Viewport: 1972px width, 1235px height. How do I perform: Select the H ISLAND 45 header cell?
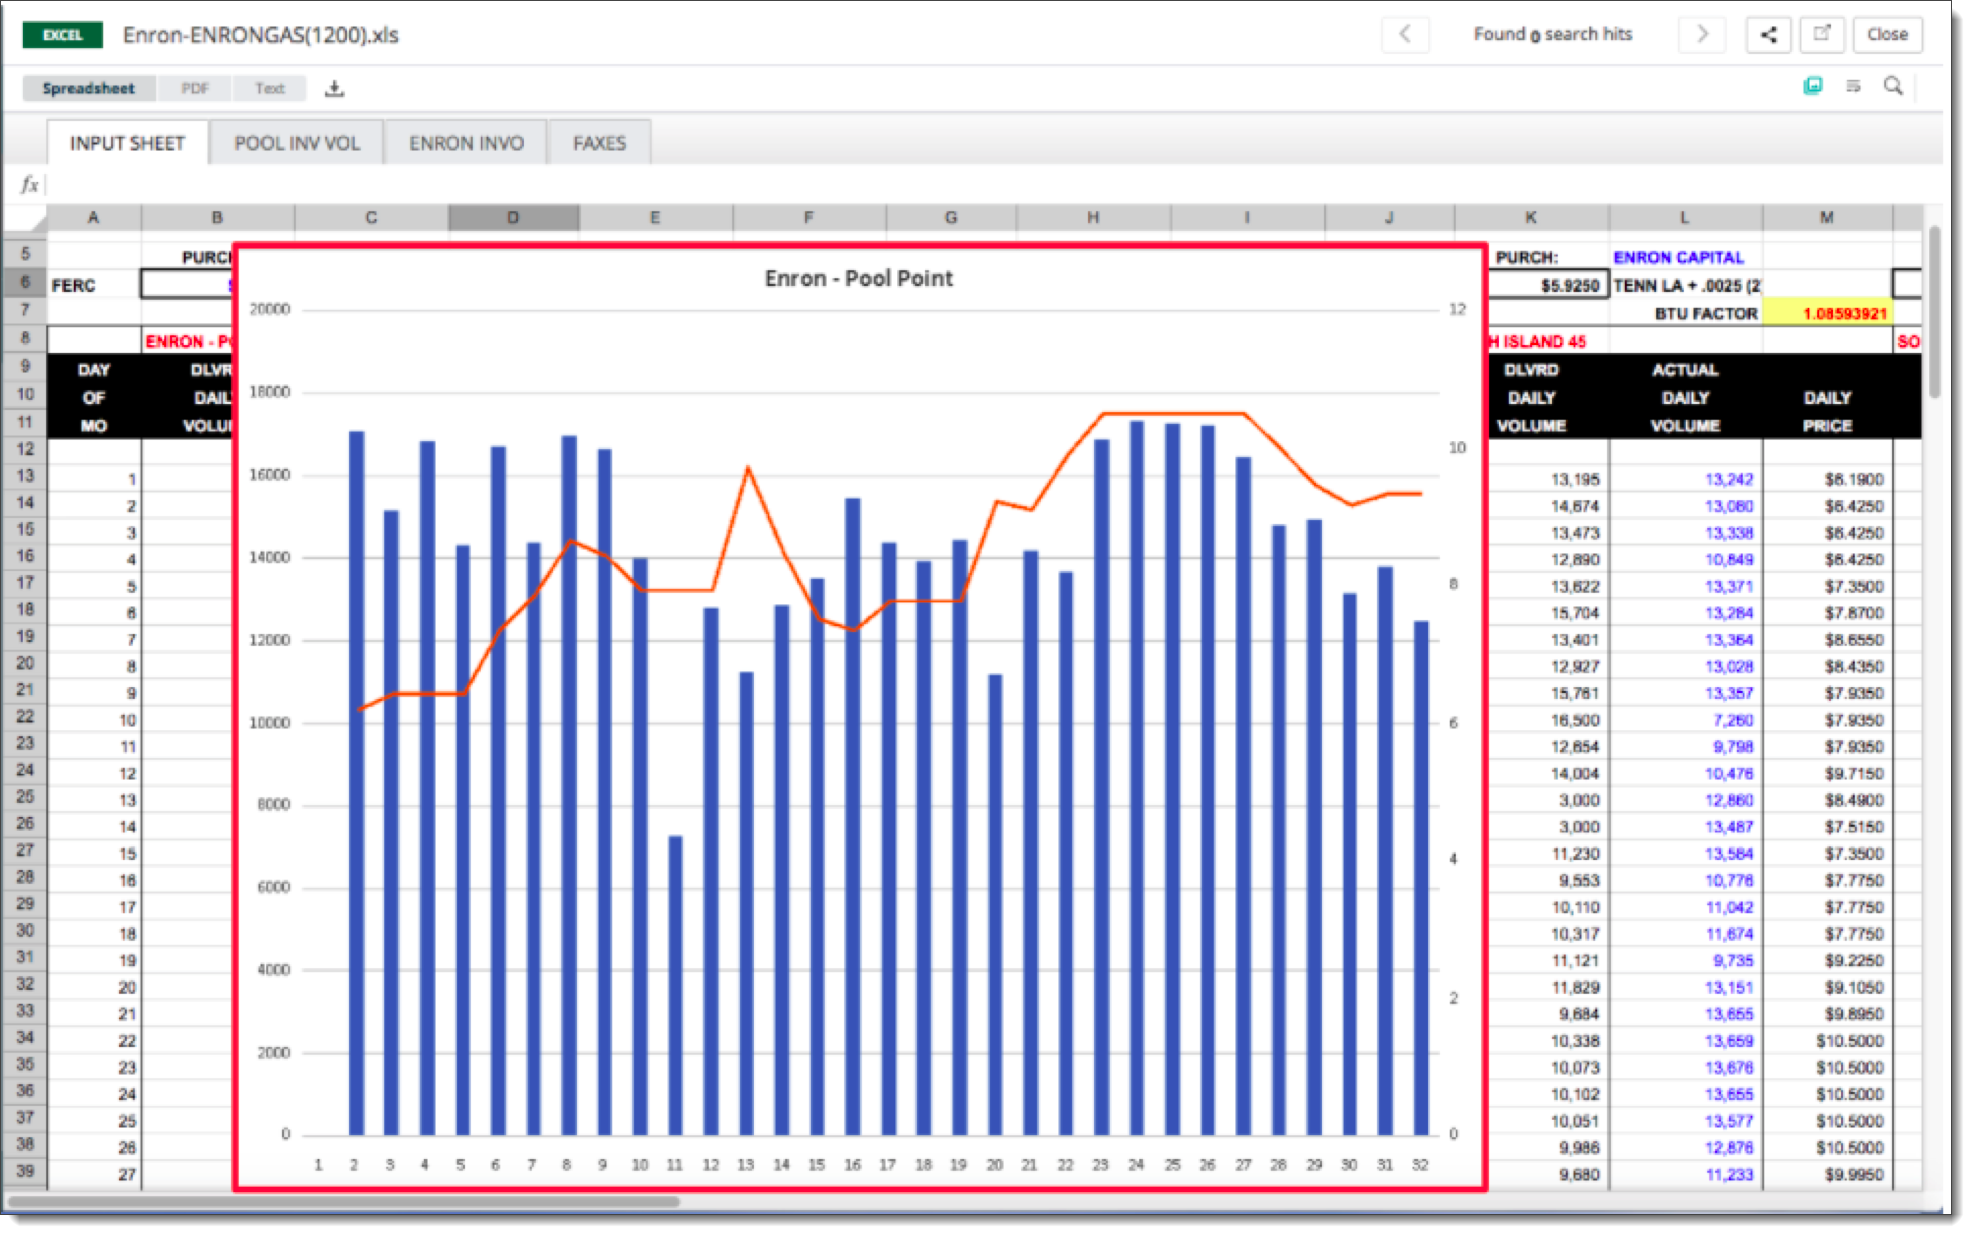[1548, 341]
